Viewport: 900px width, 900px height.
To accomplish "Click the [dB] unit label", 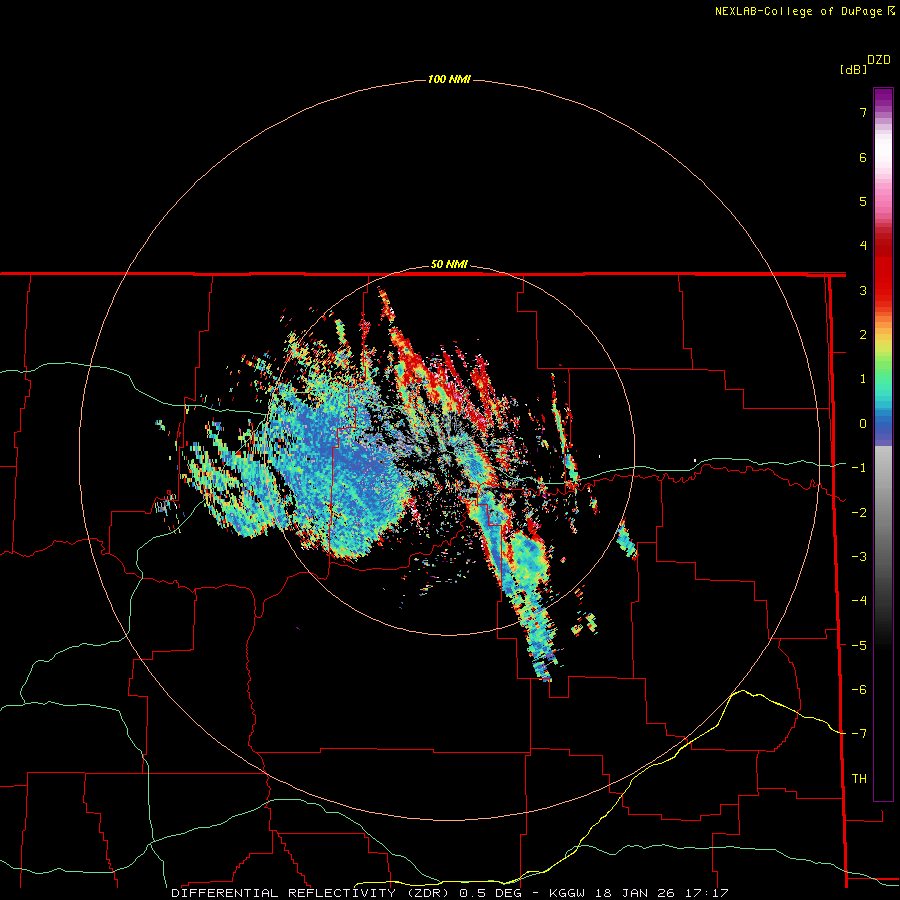I will pyautogui.click(x=853, y=69).
